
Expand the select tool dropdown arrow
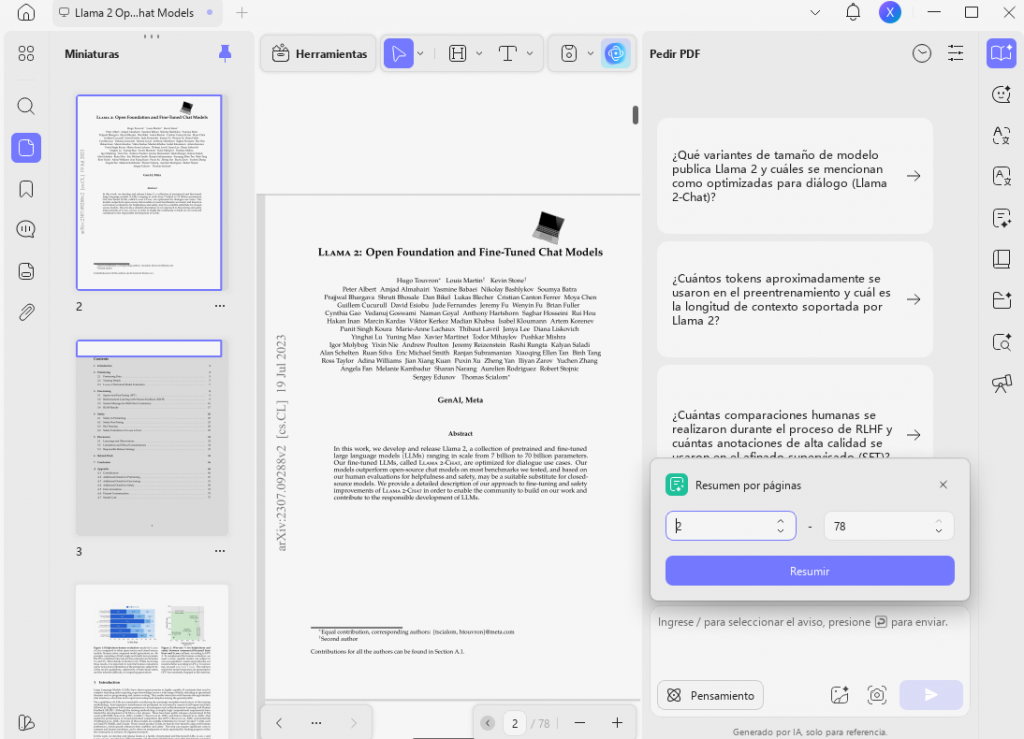[421, 54]
